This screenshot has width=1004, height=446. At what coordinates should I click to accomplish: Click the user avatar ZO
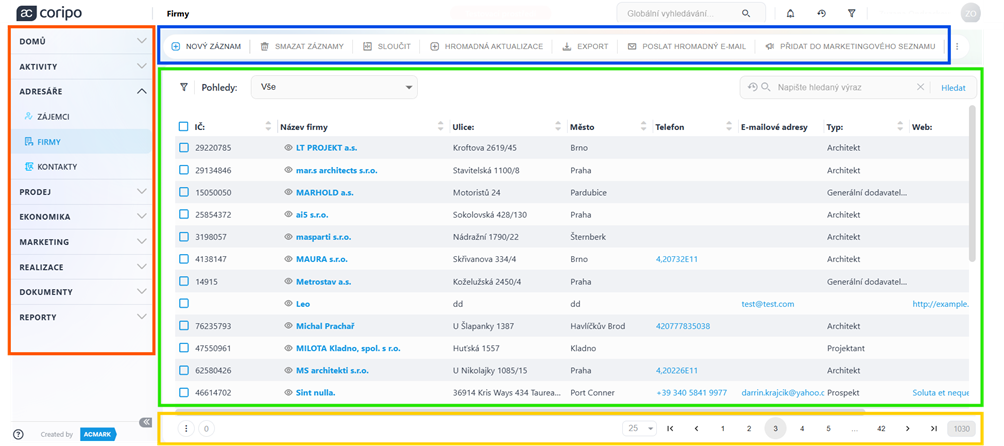tap(970, 13)
